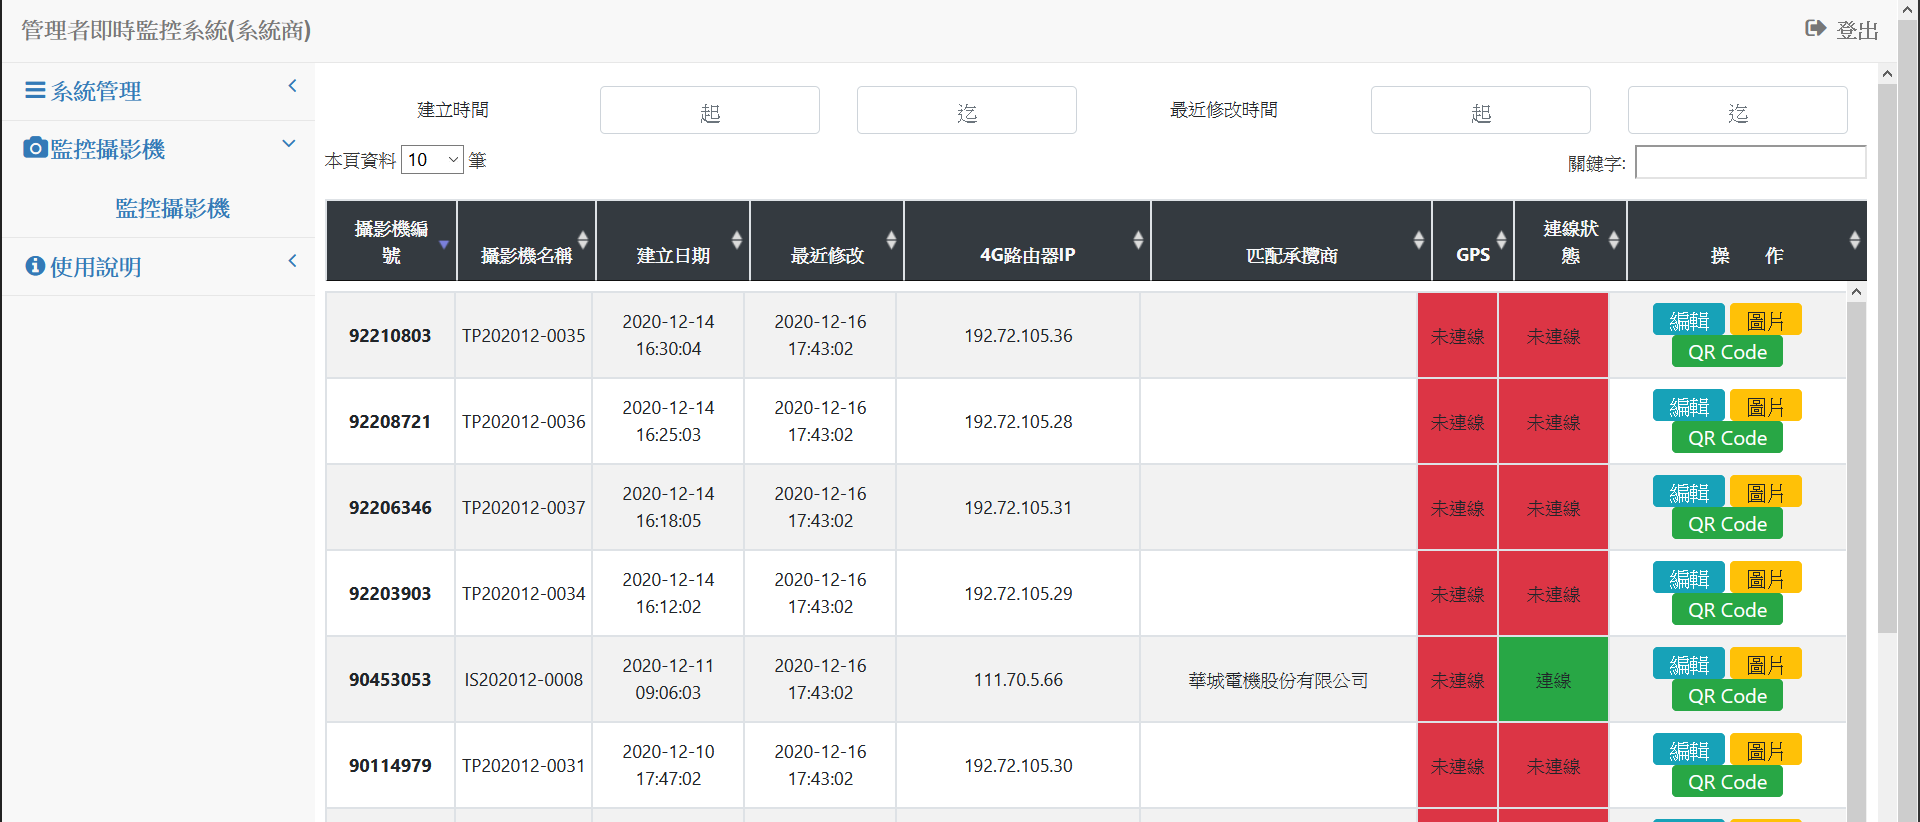Select camera name TP202012-0035

click(524, 335)
